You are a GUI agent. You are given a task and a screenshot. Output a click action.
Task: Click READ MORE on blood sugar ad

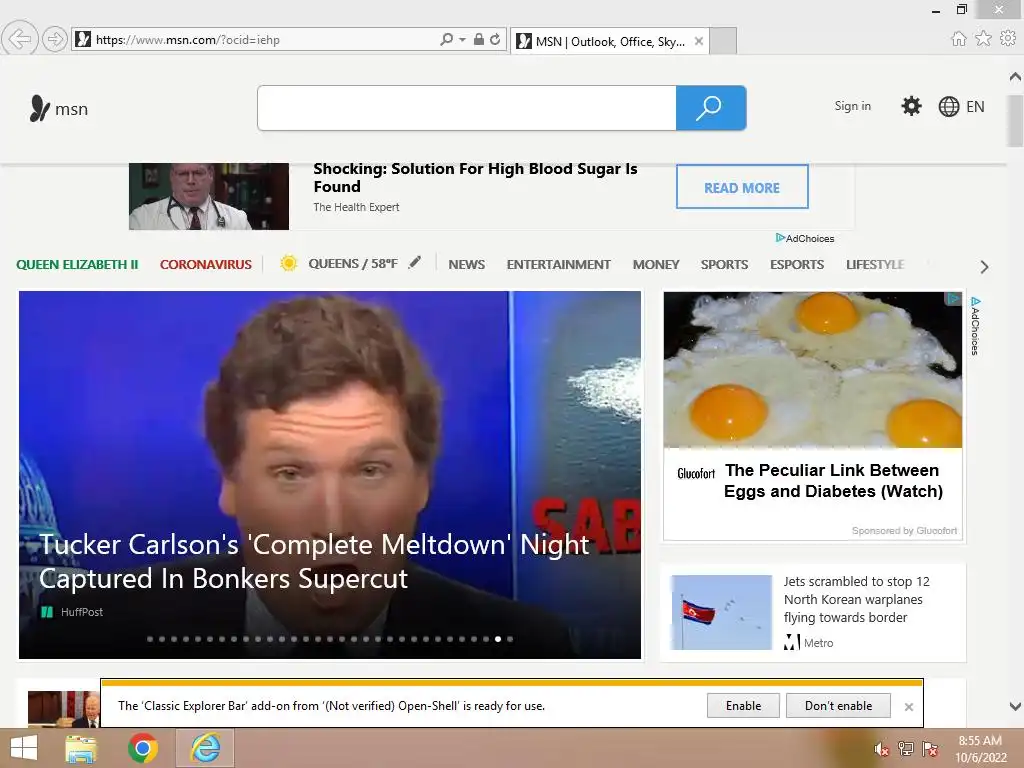(x=742, y=187)
